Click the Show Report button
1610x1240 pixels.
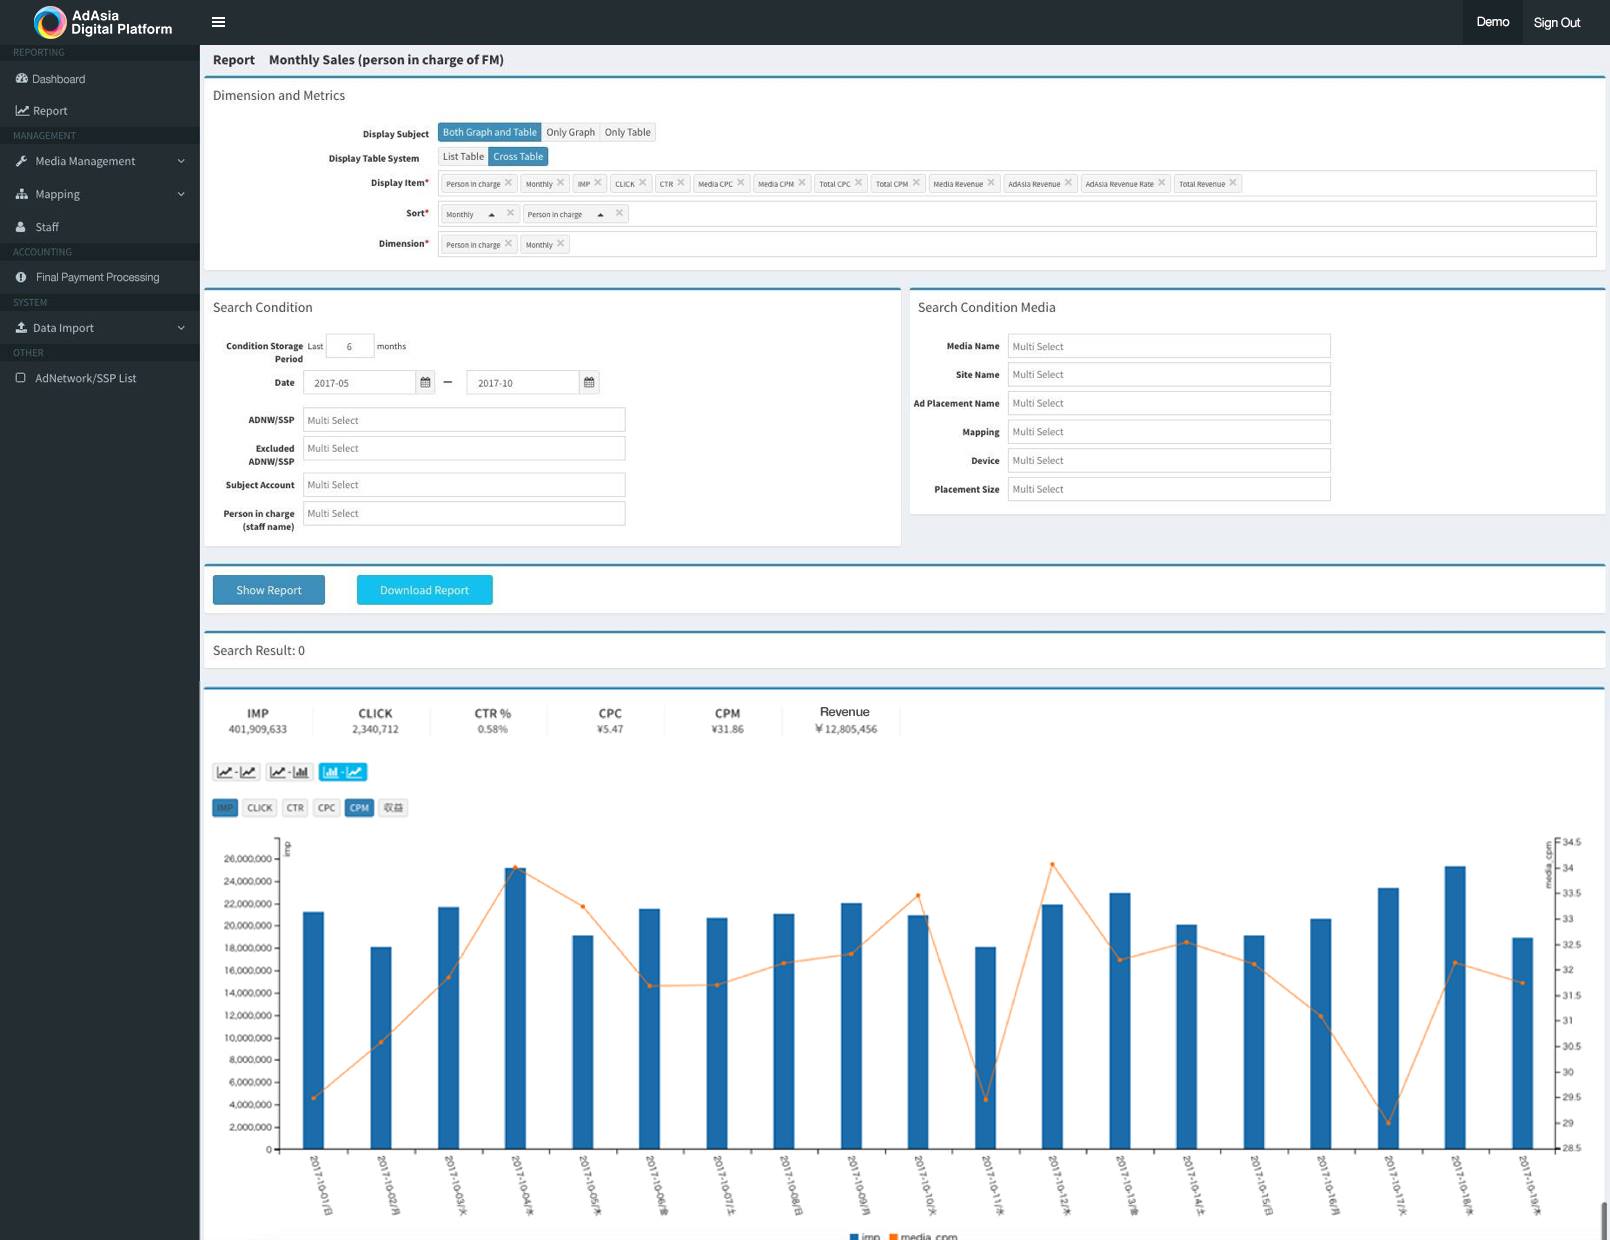[x=268, y=590]
